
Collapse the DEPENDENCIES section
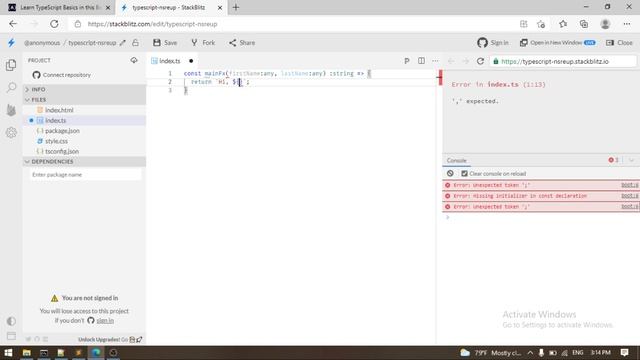point(84,162)
